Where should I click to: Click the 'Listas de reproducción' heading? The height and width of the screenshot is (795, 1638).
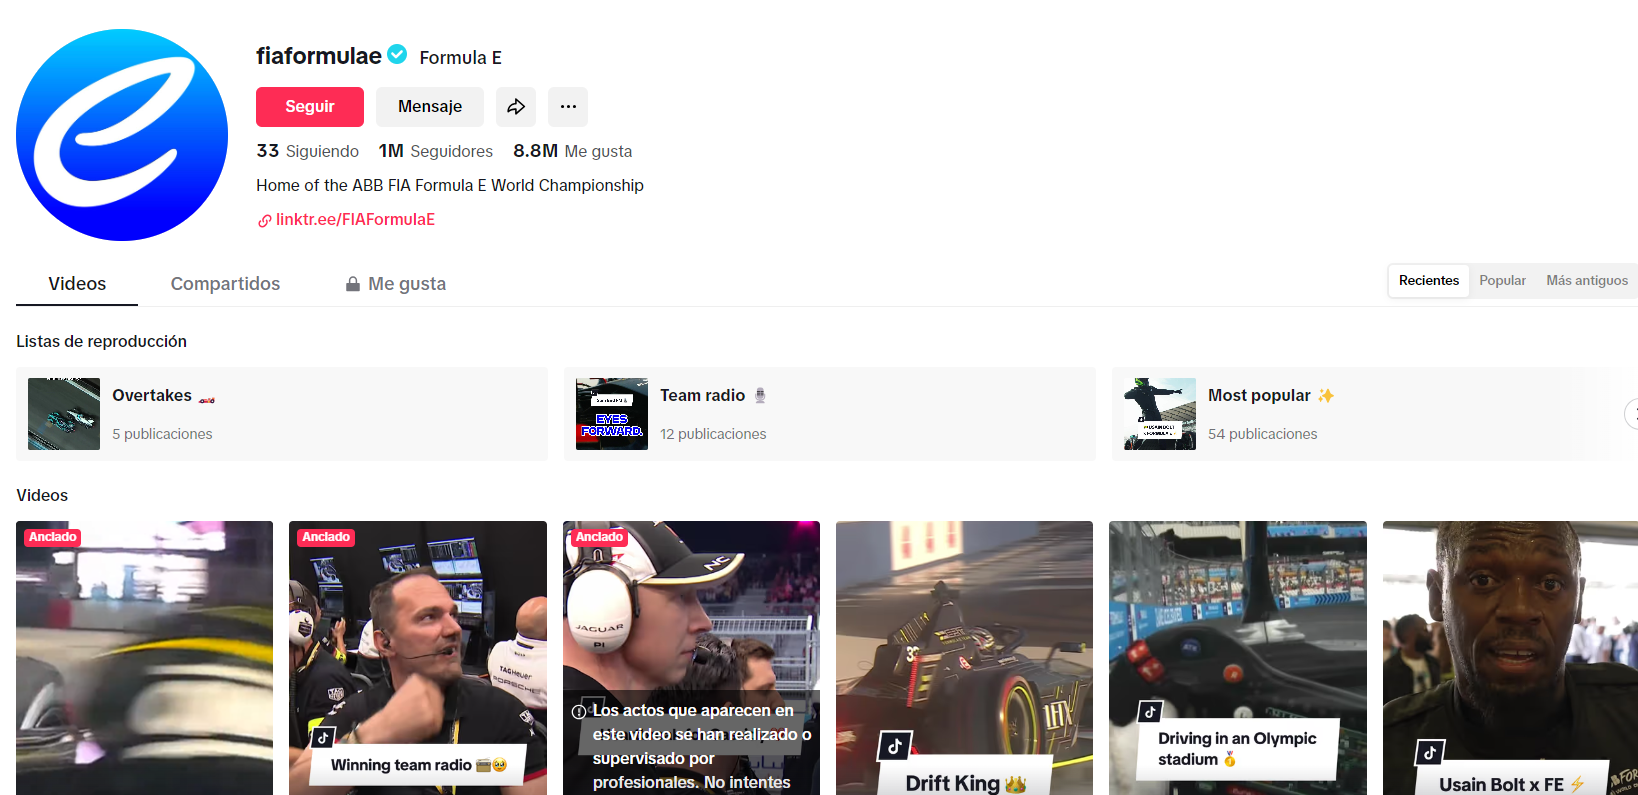click(101, 342)
